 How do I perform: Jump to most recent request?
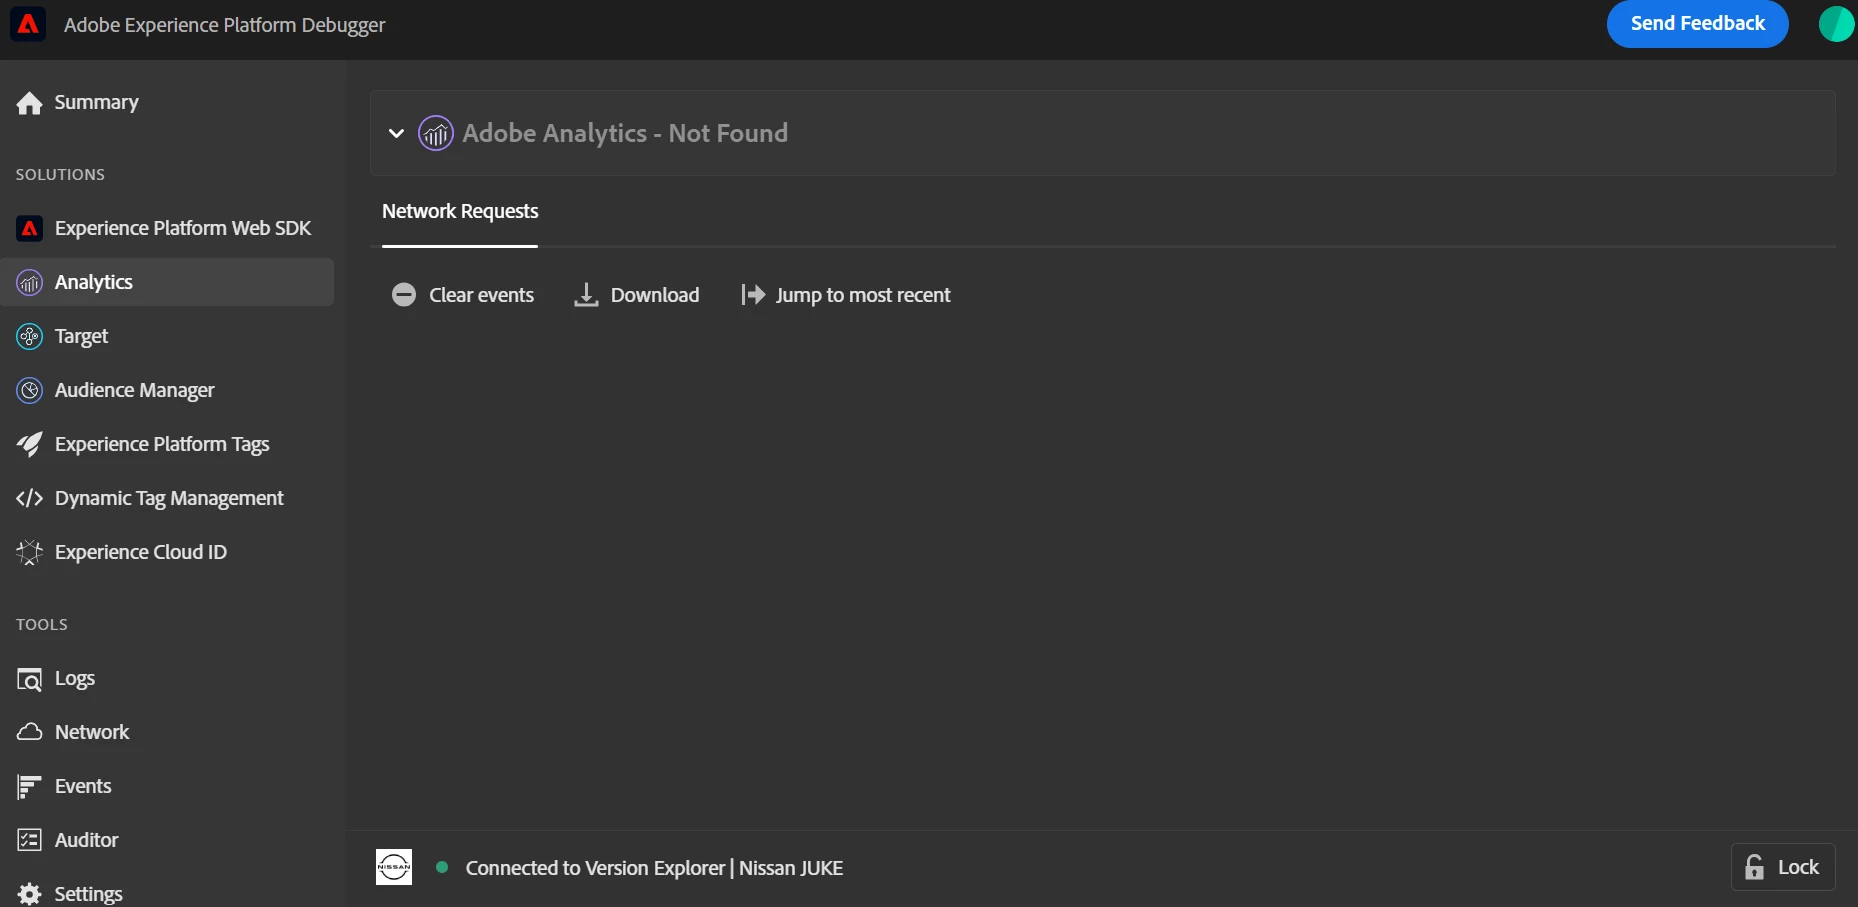tap(845, 295)
